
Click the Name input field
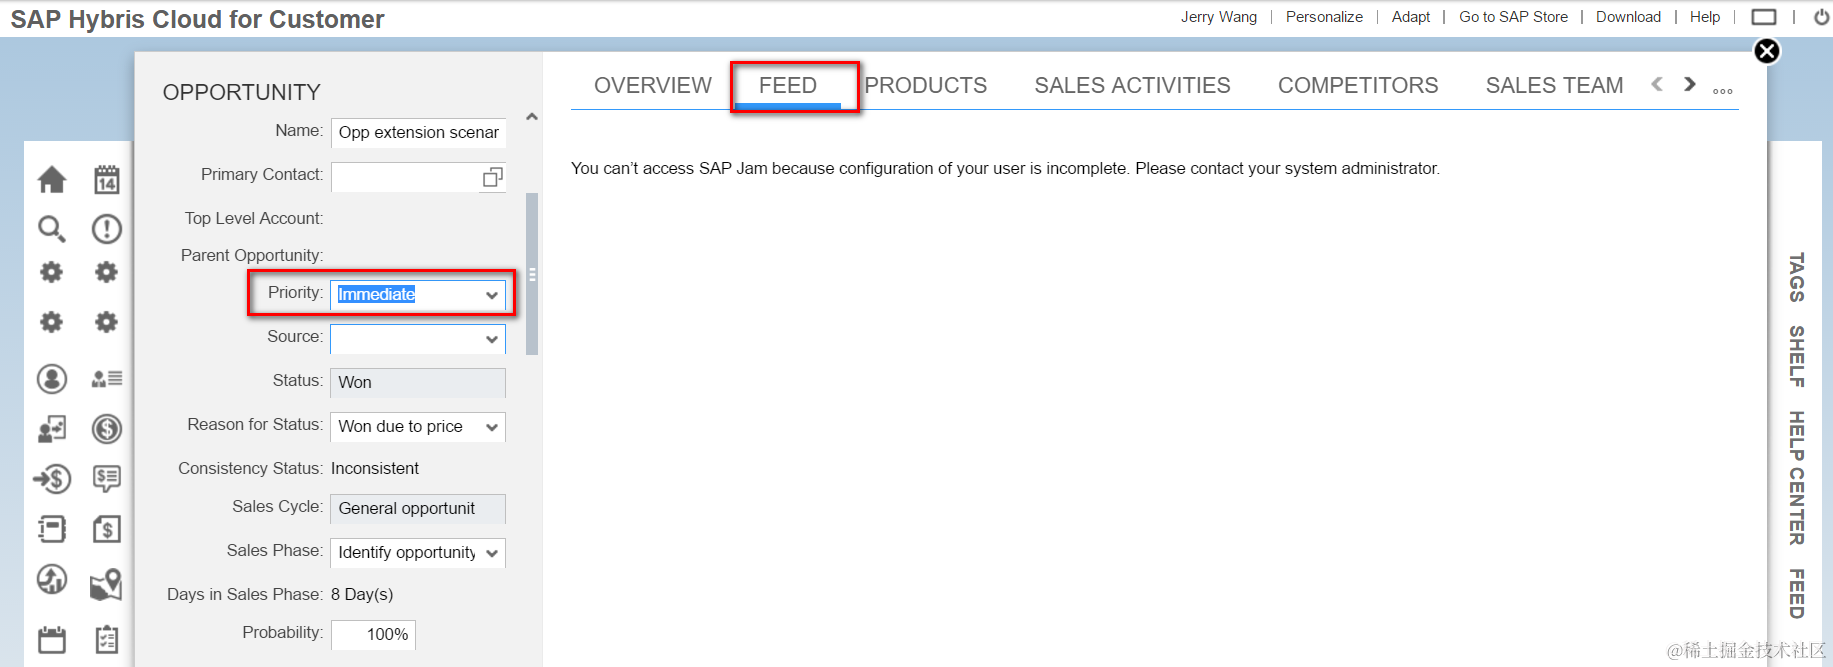click(x=418, y=132)
